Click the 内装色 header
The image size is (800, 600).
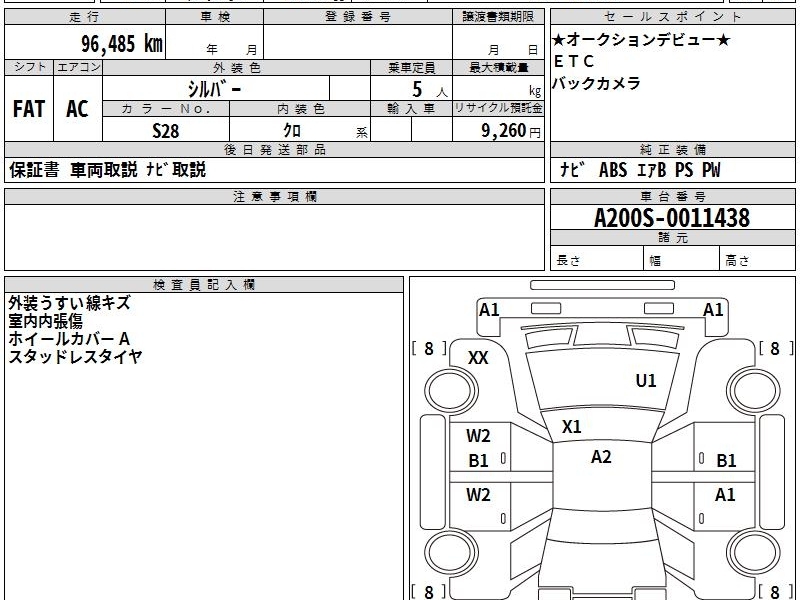pos(300,109)
